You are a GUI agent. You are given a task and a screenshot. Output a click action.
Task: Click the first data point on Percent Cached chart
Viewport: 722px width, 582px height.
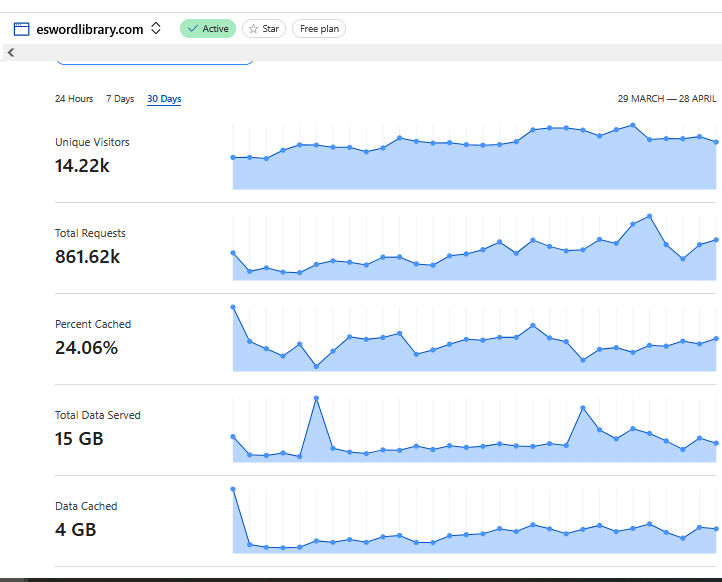click(233, 307)
